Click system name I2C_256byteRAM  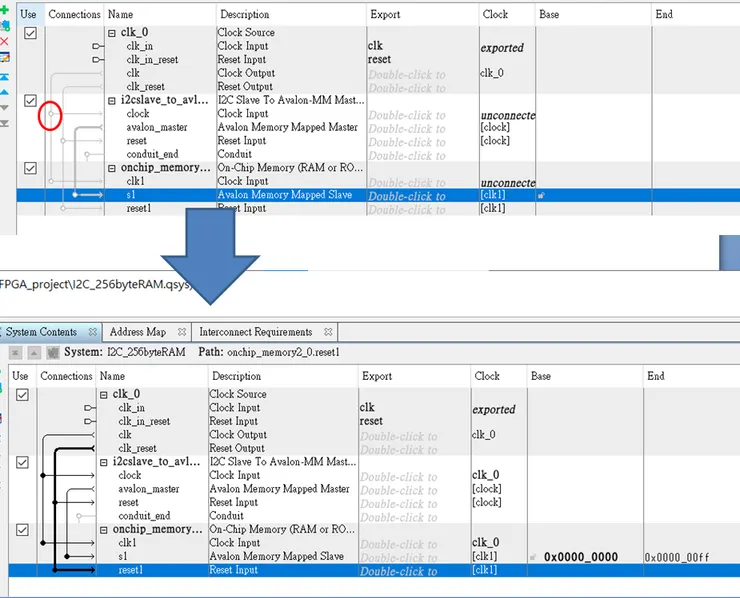pyautogui.click(x=146, y=353)
